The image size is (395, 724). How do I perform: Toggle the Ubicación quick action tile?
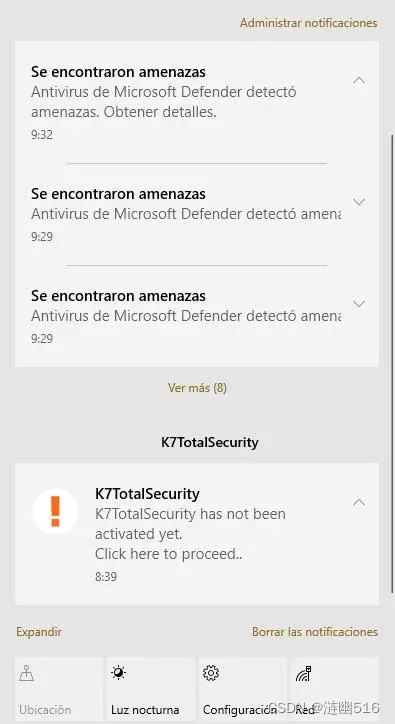click(x=58, y=690)
